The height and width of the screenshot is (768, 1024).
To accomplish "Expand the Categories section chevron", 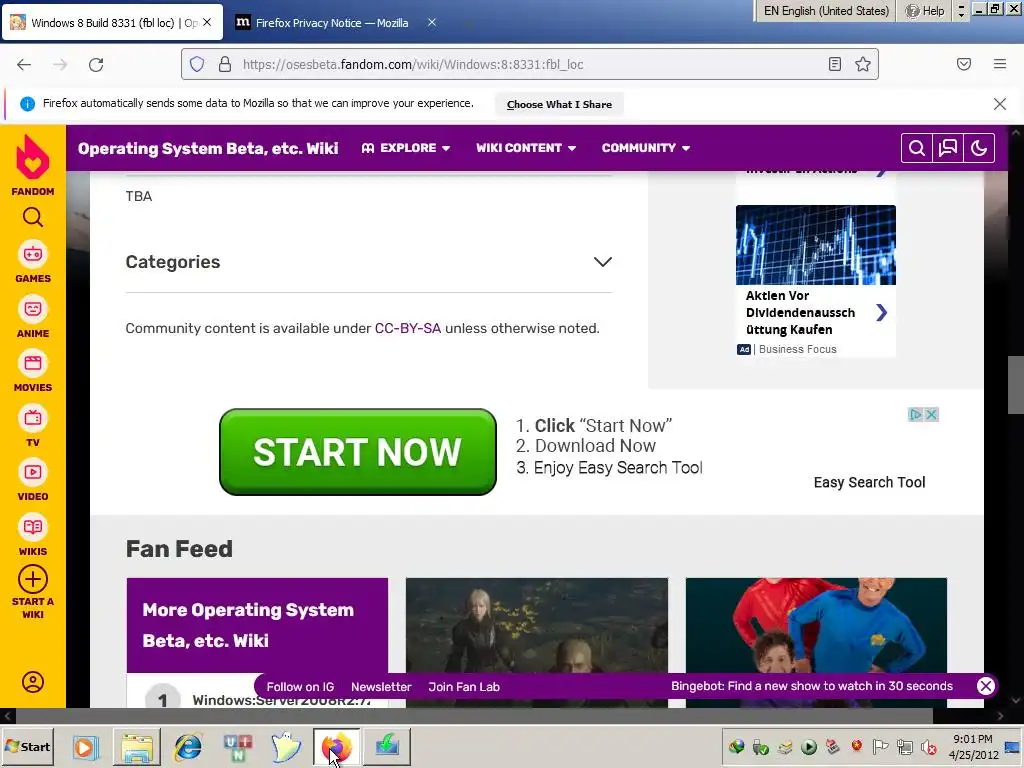I will point(603,262).
